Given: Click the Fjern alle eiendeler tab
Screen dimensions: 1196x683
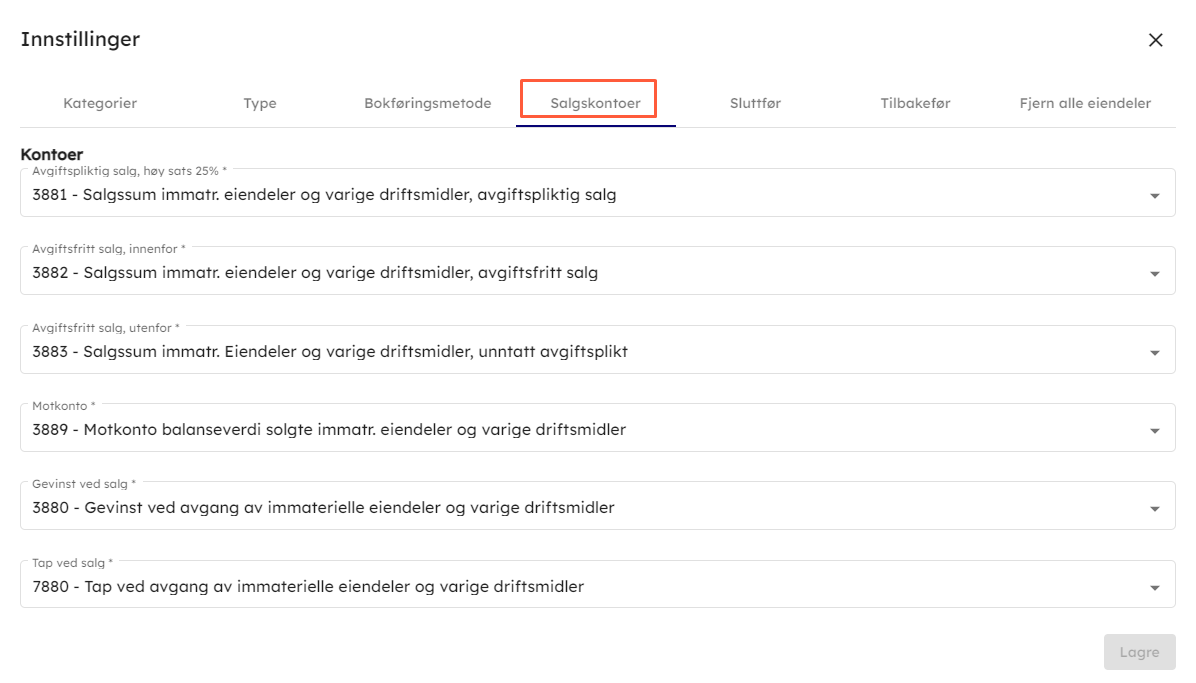Looking at the screenshot, I should click(x=1085, y=103).
